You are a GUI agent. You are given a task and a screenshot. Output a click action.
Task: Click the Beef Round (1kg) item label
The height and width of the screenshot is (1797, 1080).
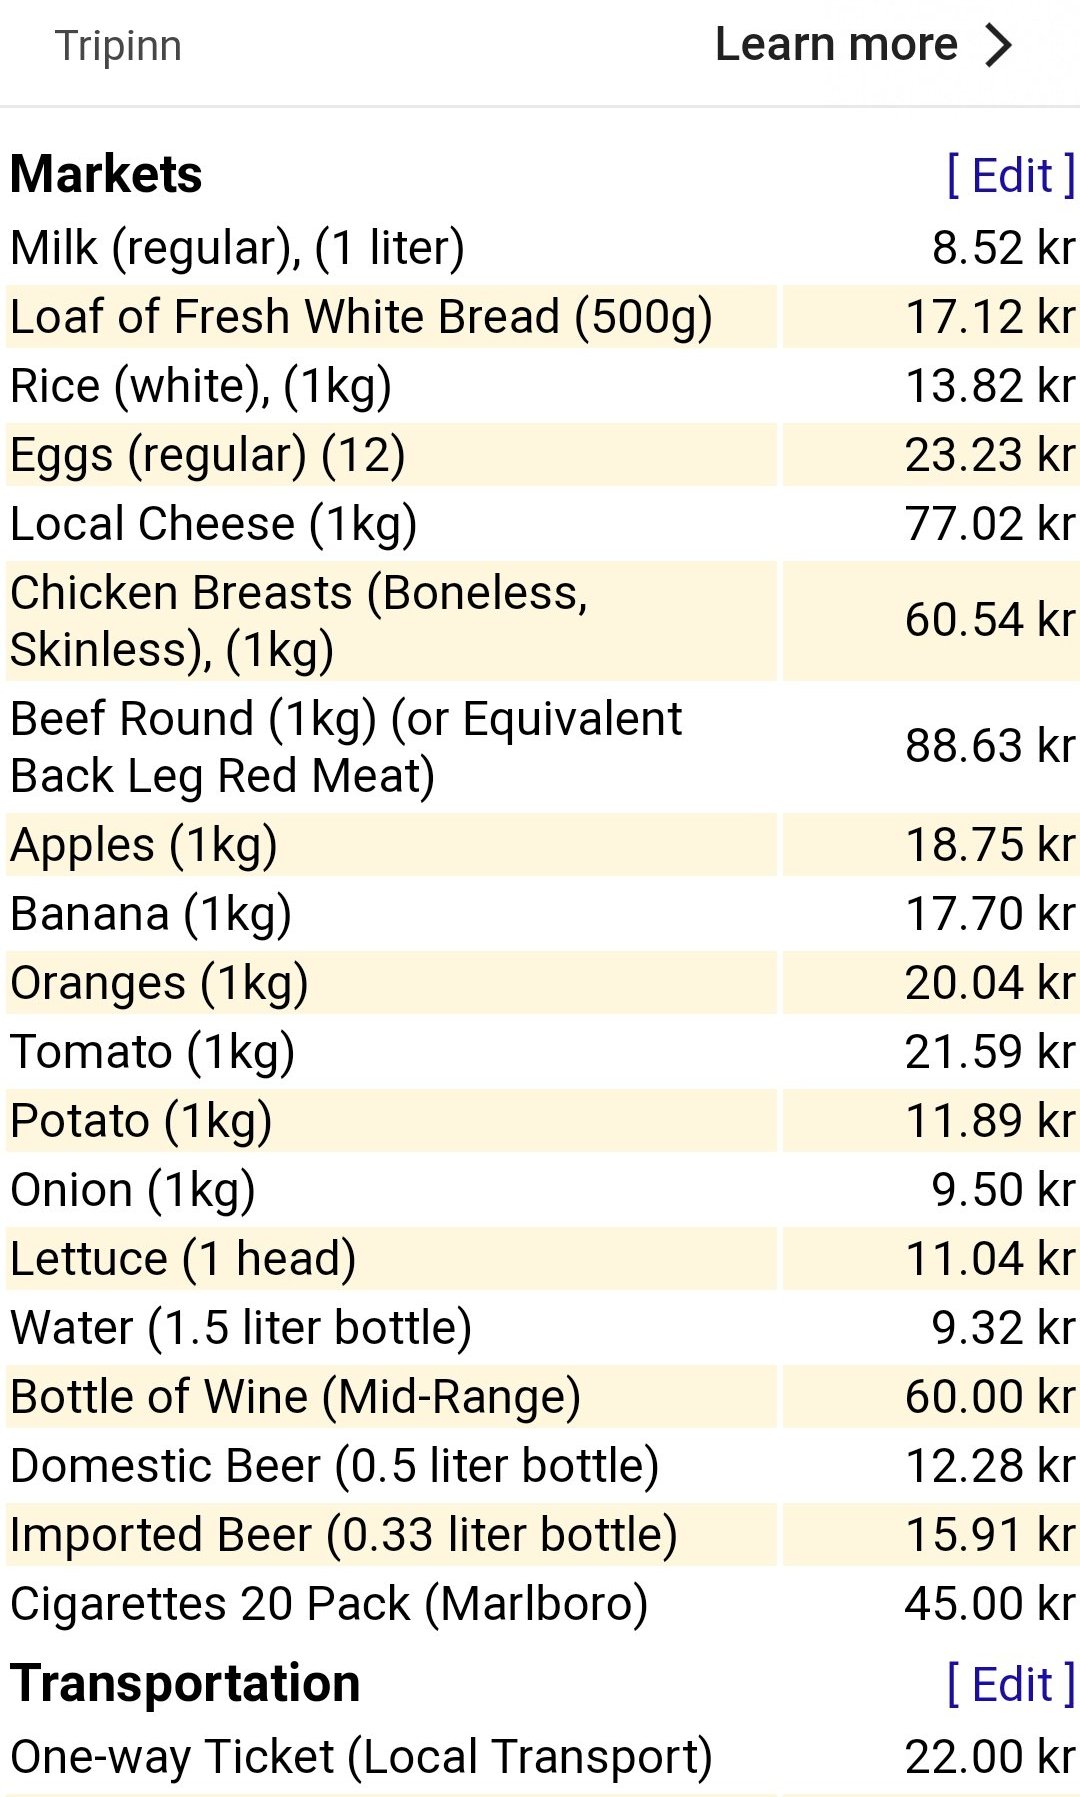click(x=346, y=746)
